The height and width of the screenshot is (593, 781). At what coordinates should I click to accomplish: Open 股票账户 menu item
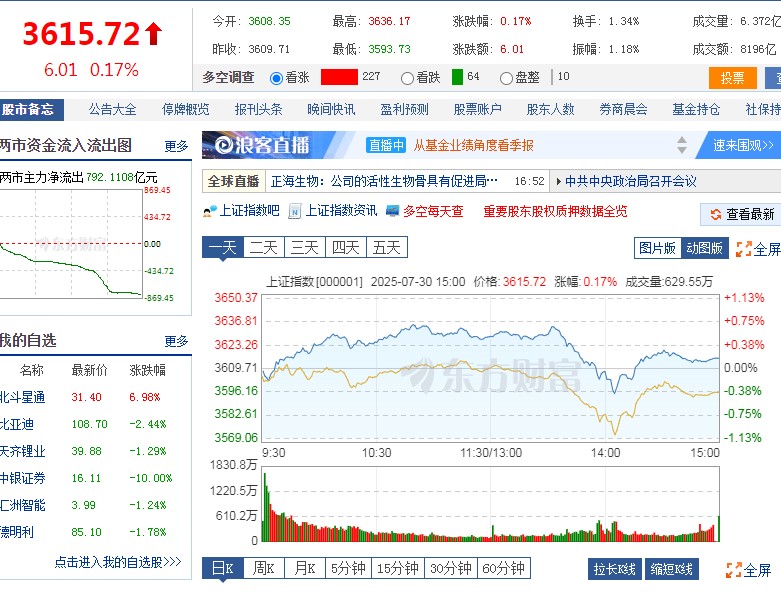point(477,110)
